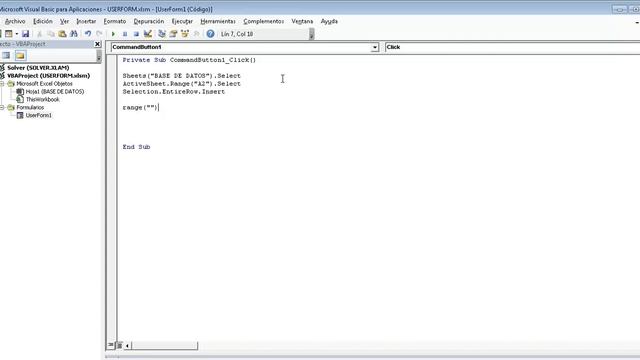Click the Lín 7, Col 18 position indicator
Image resolution: width=640 pixels, height=360 pixels.
[x=237, y=34]
